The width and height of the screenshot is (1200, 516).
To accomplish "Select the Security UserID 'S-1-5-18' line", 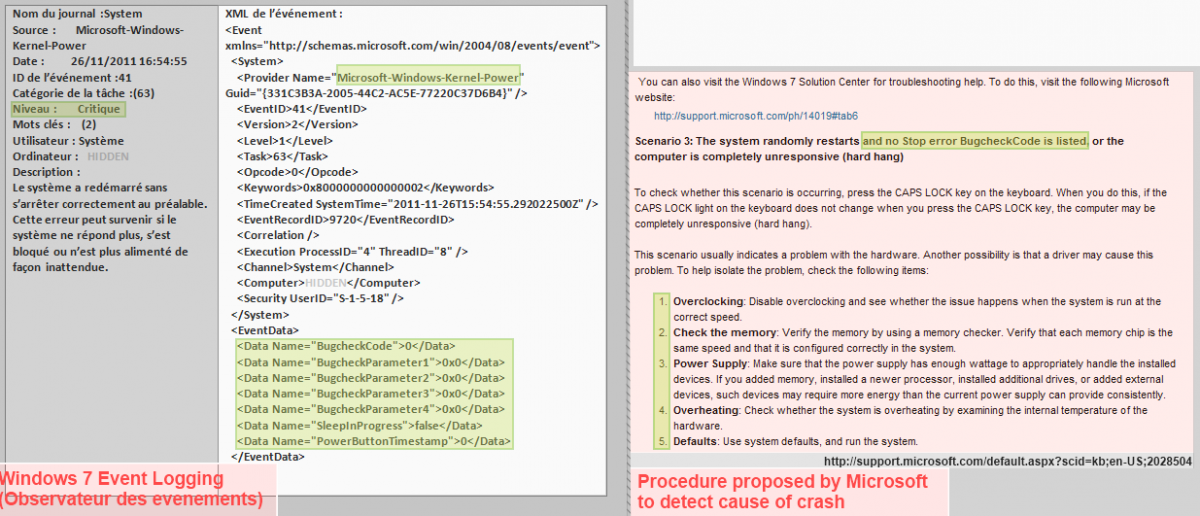I will [x=320, y=298].
